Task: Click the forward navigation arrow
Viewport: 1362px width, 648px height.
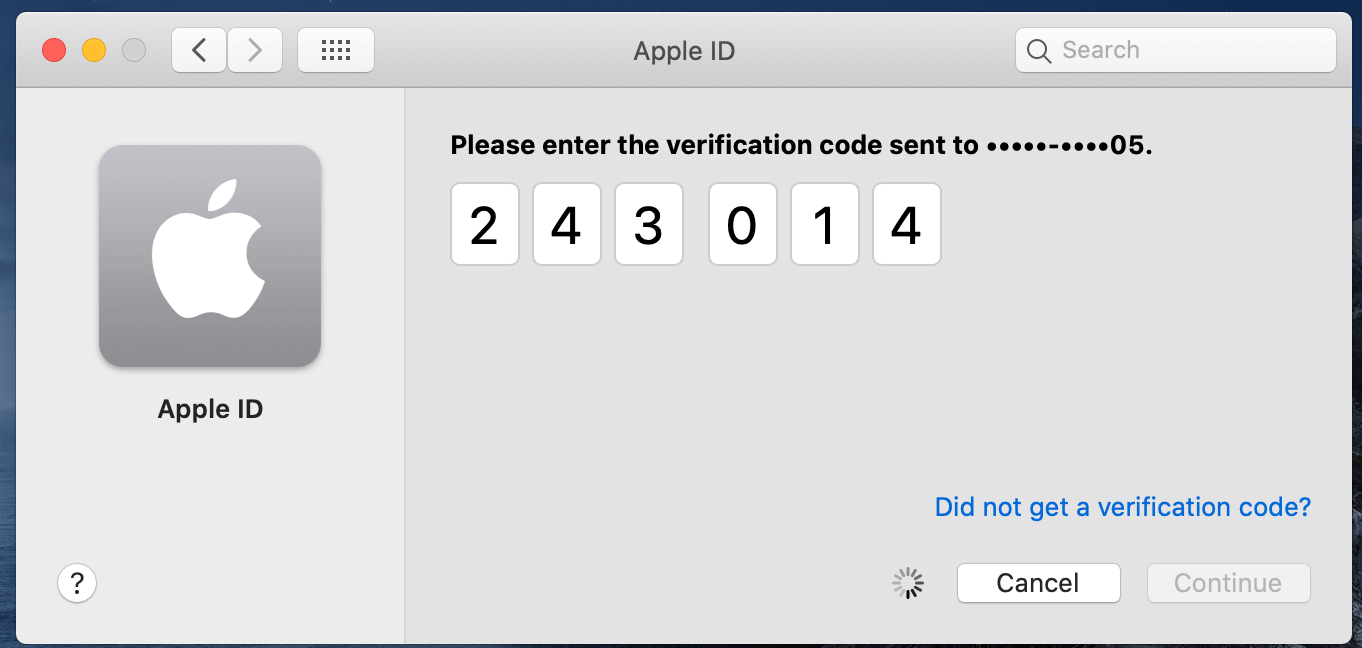Action: click(255, 50)
